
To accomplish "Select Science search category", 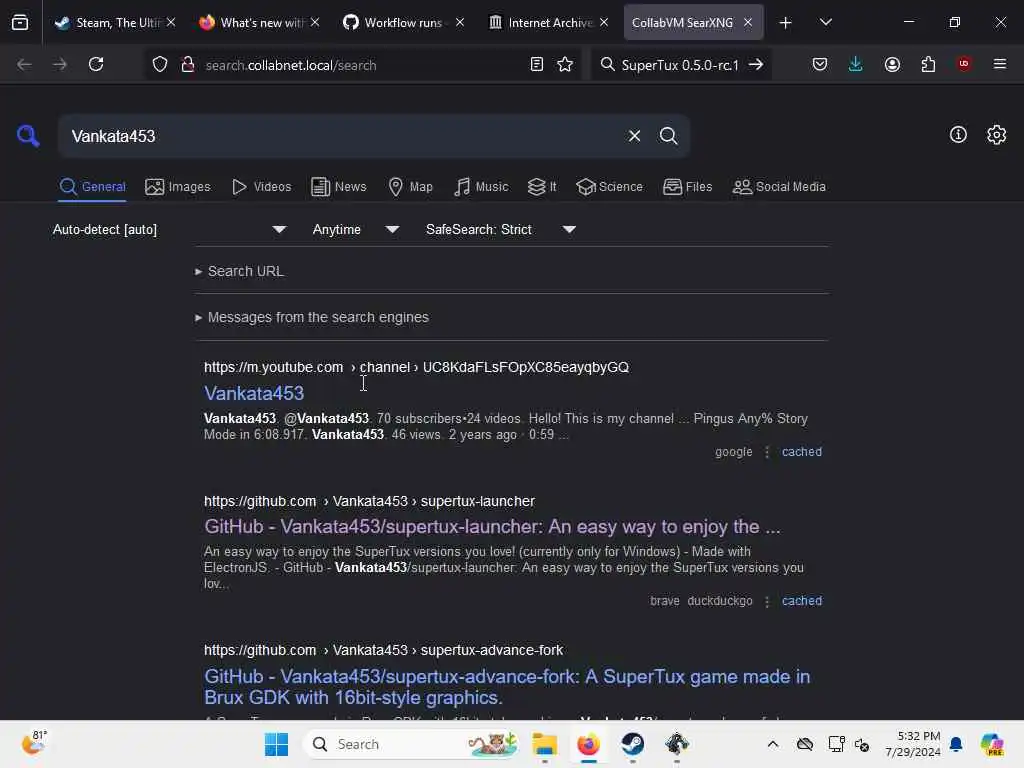I will (x=609, y=187).
